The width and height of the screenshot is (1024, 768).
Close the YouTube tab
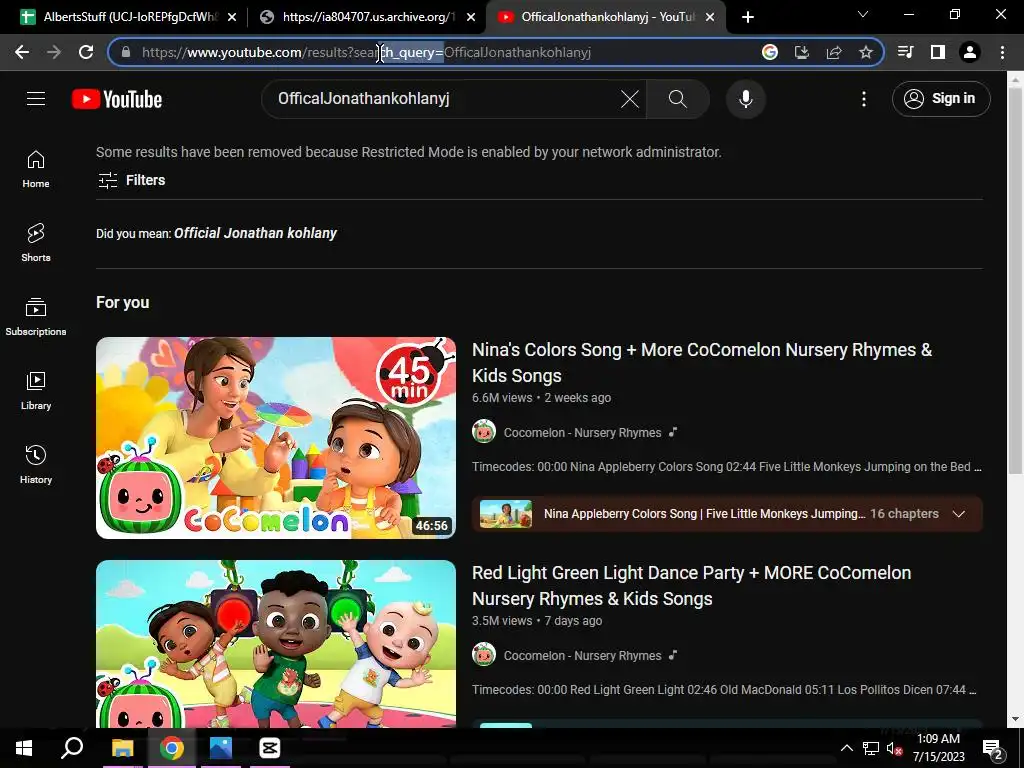[x=710, y=17]
